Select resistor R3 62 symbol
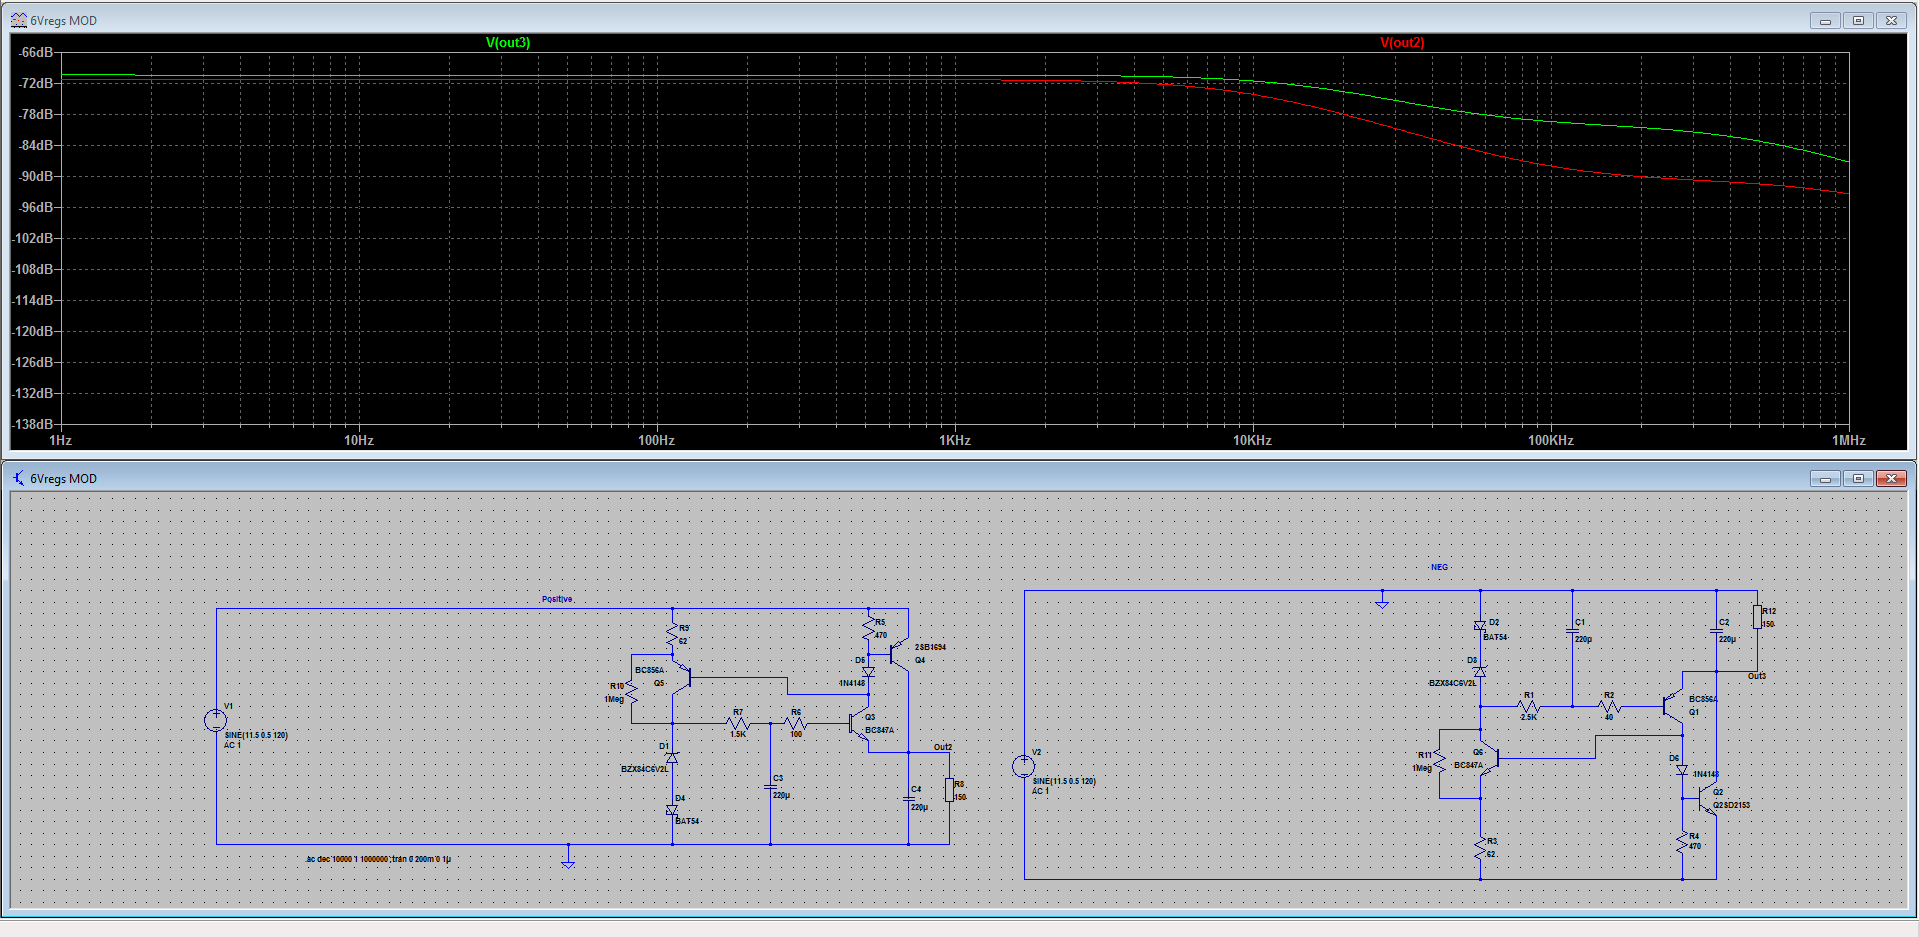 (x=1480, y=848)
